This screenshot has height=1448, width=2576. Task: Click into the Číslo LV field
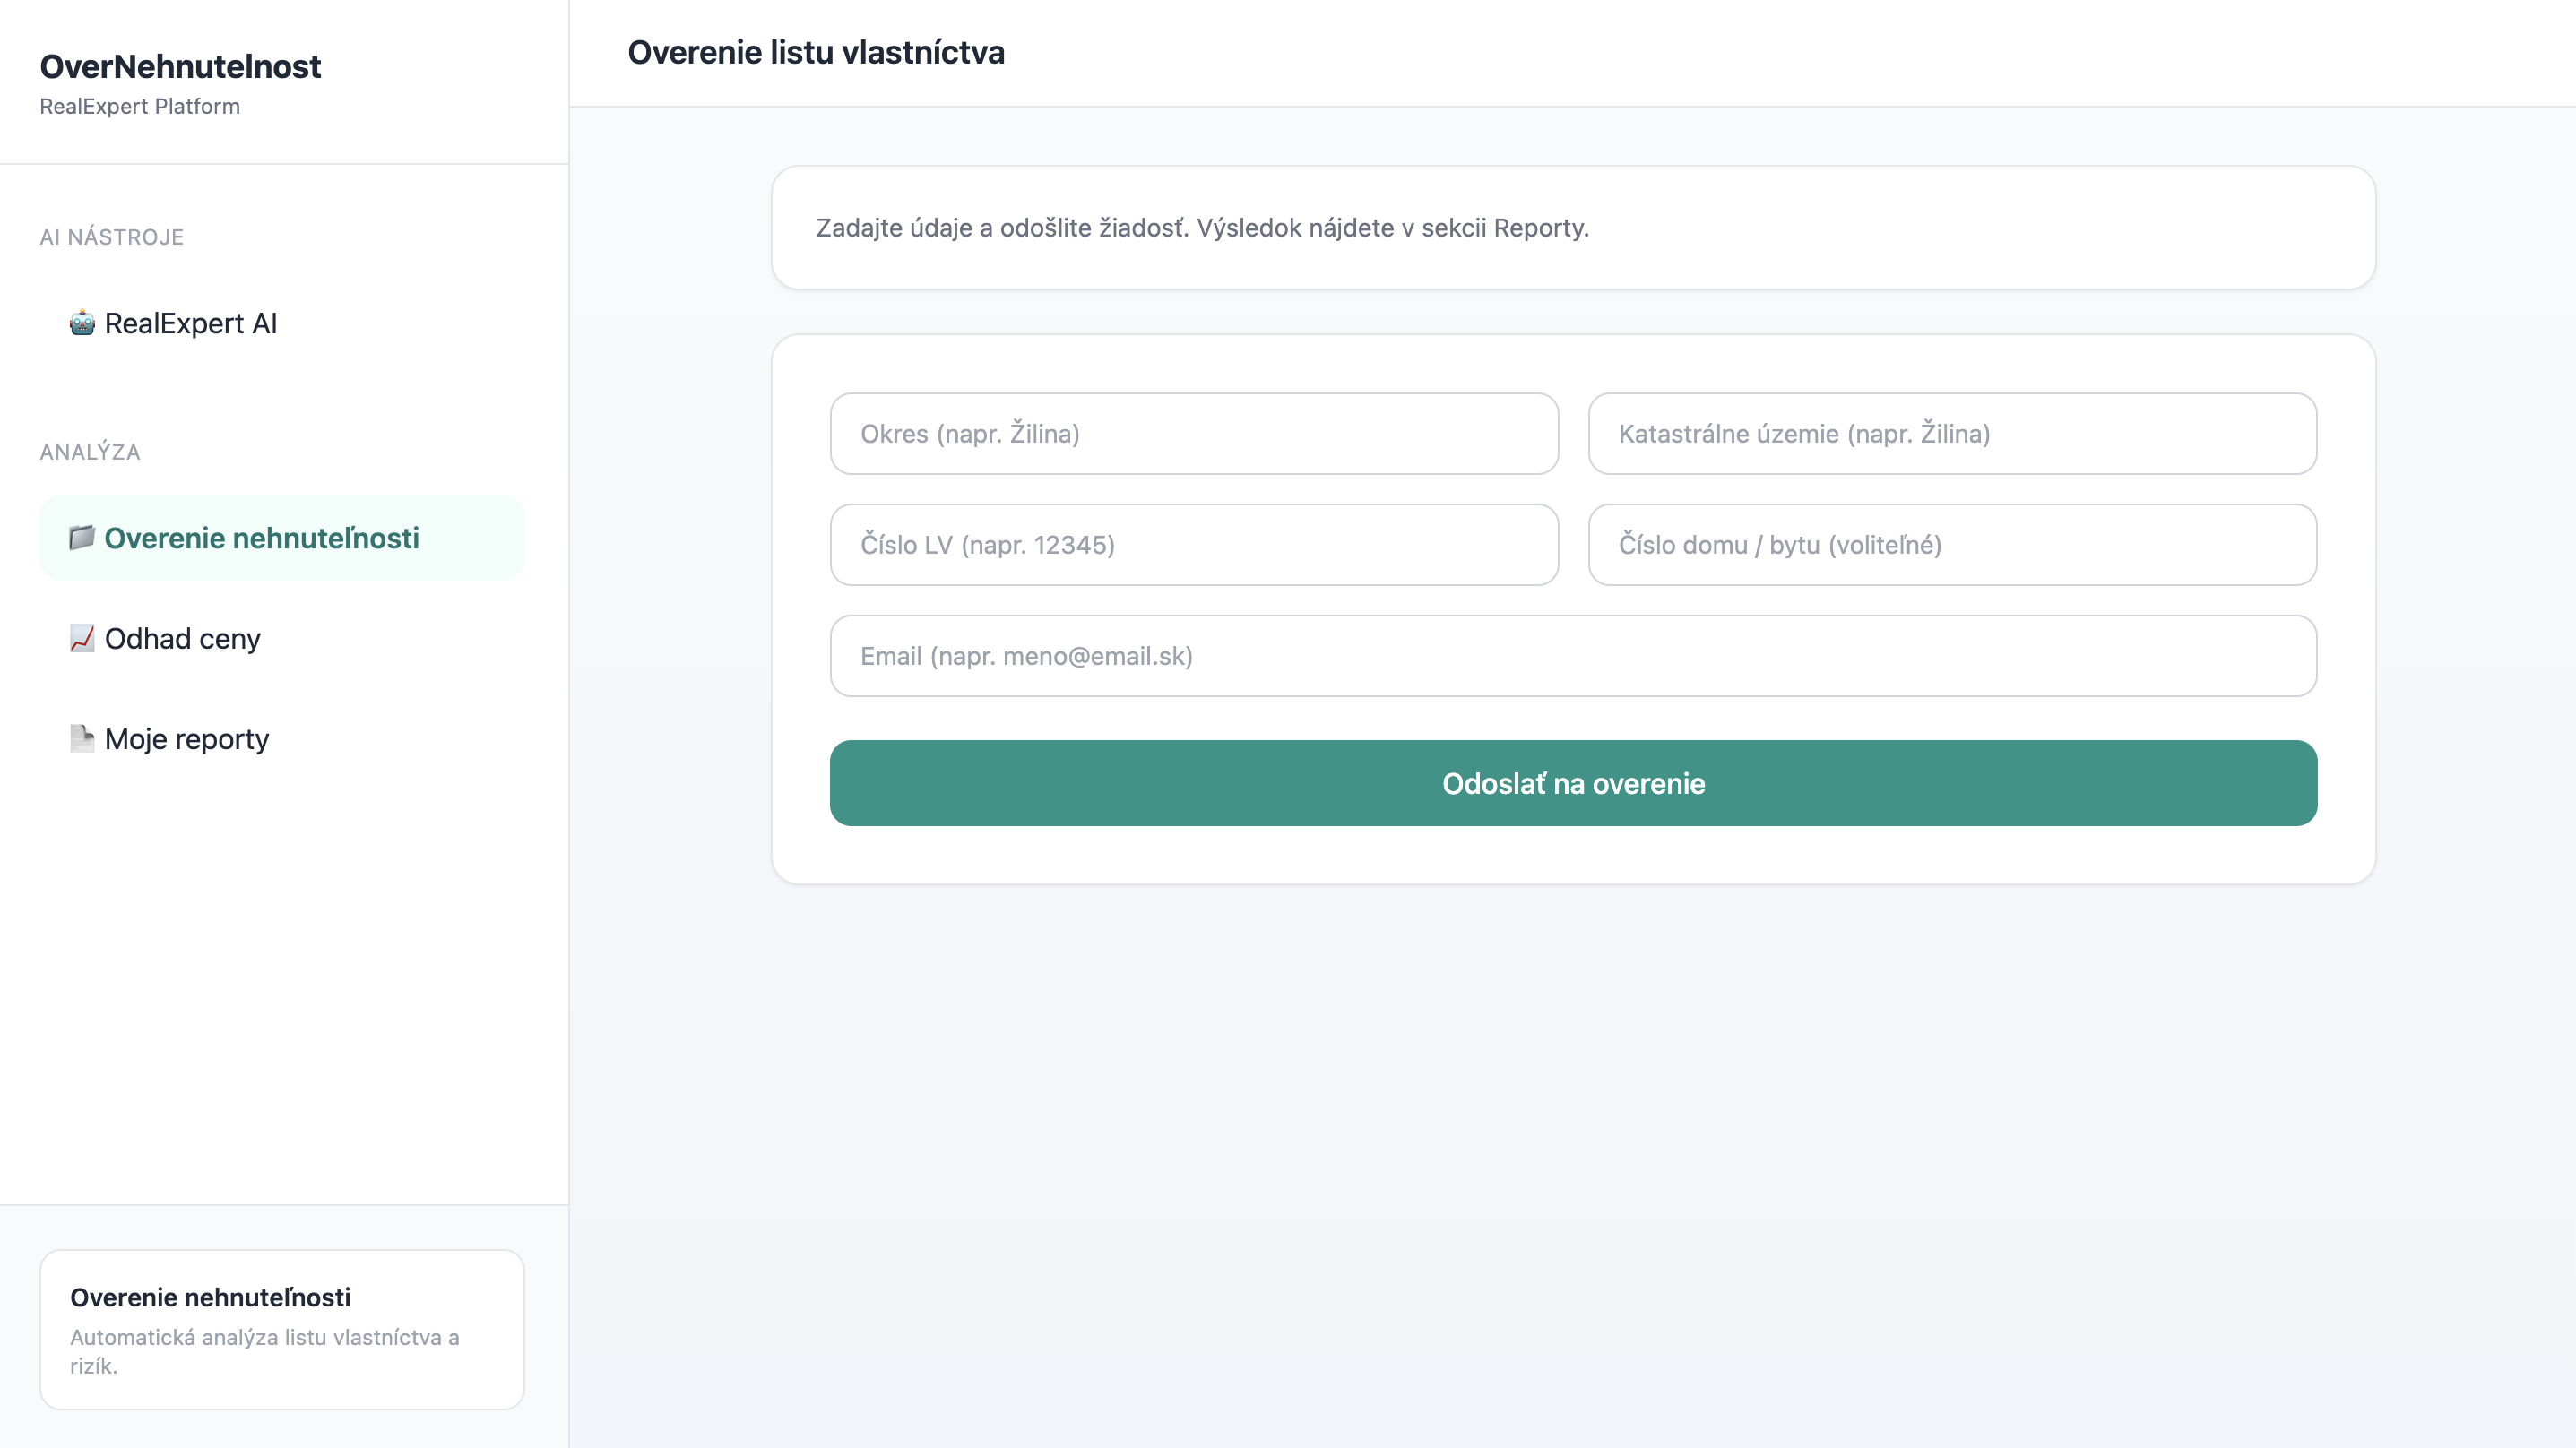click(1194, 545)
